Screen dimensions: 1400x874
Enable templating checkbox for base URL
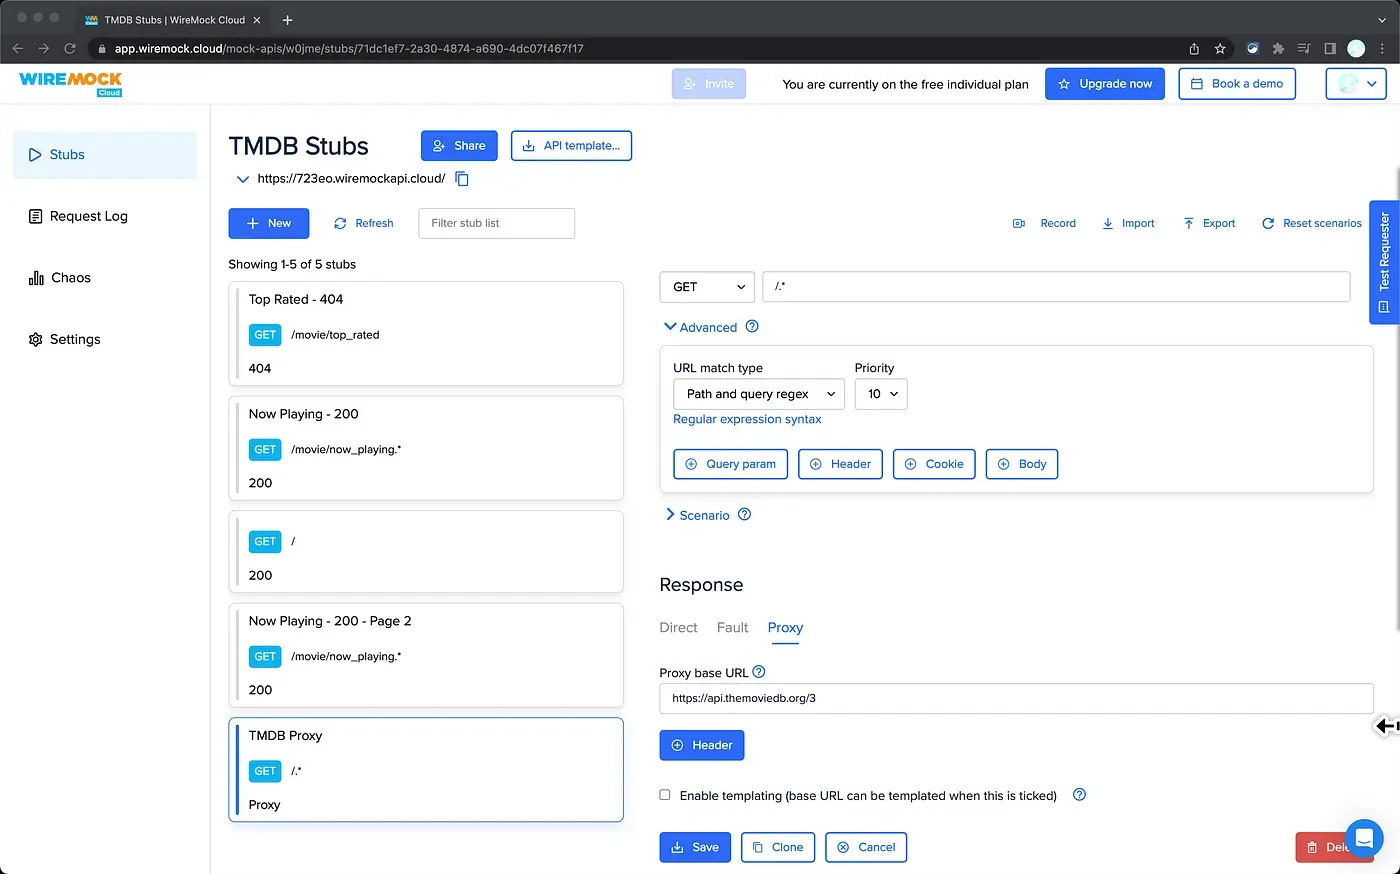click(665, 795)
